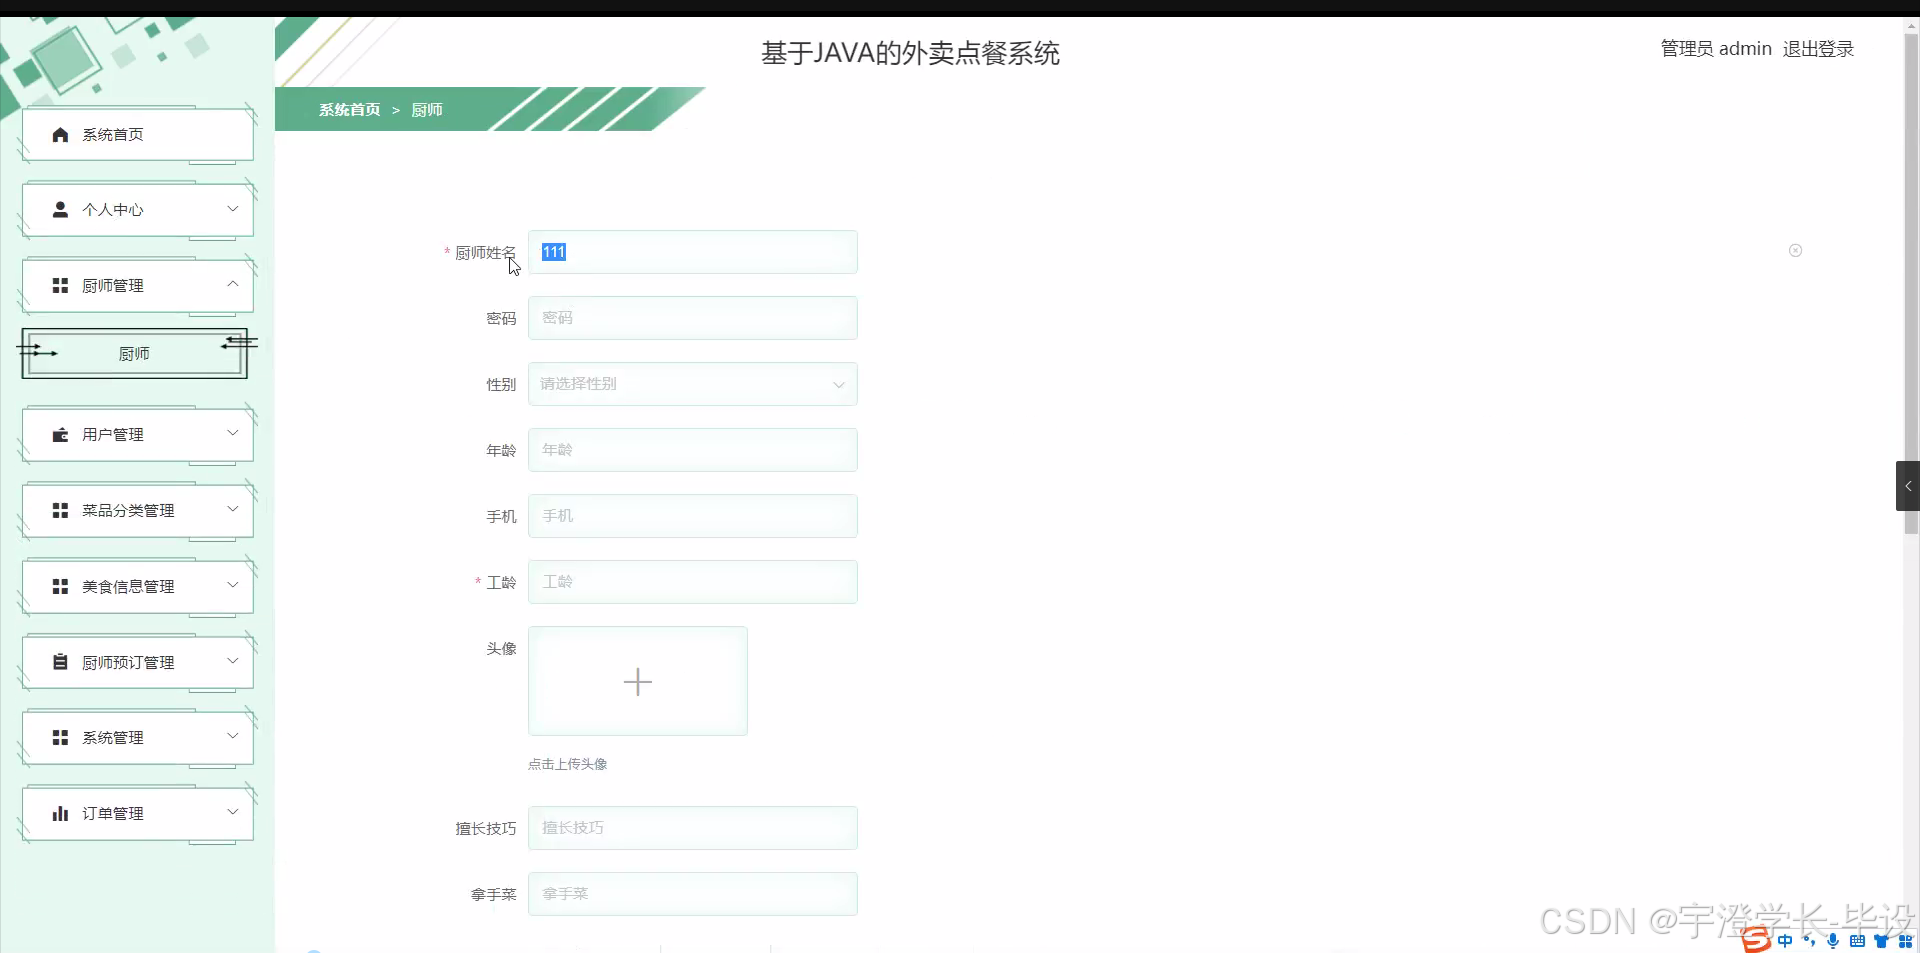
Task: Click the circled X icon on the form
Action: coord(1795,250)
